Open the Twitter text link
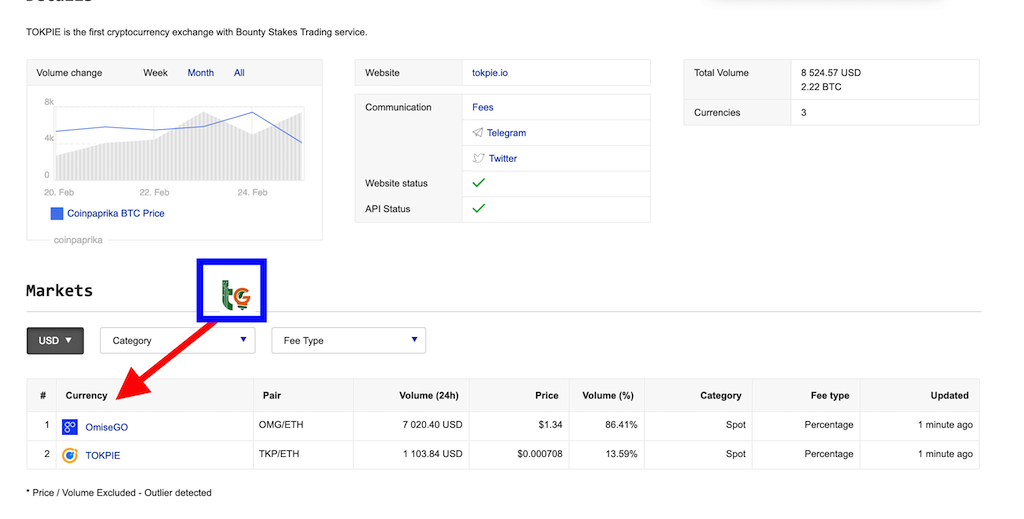This screenshot has width=1024, height=519. tap(503, 158)
